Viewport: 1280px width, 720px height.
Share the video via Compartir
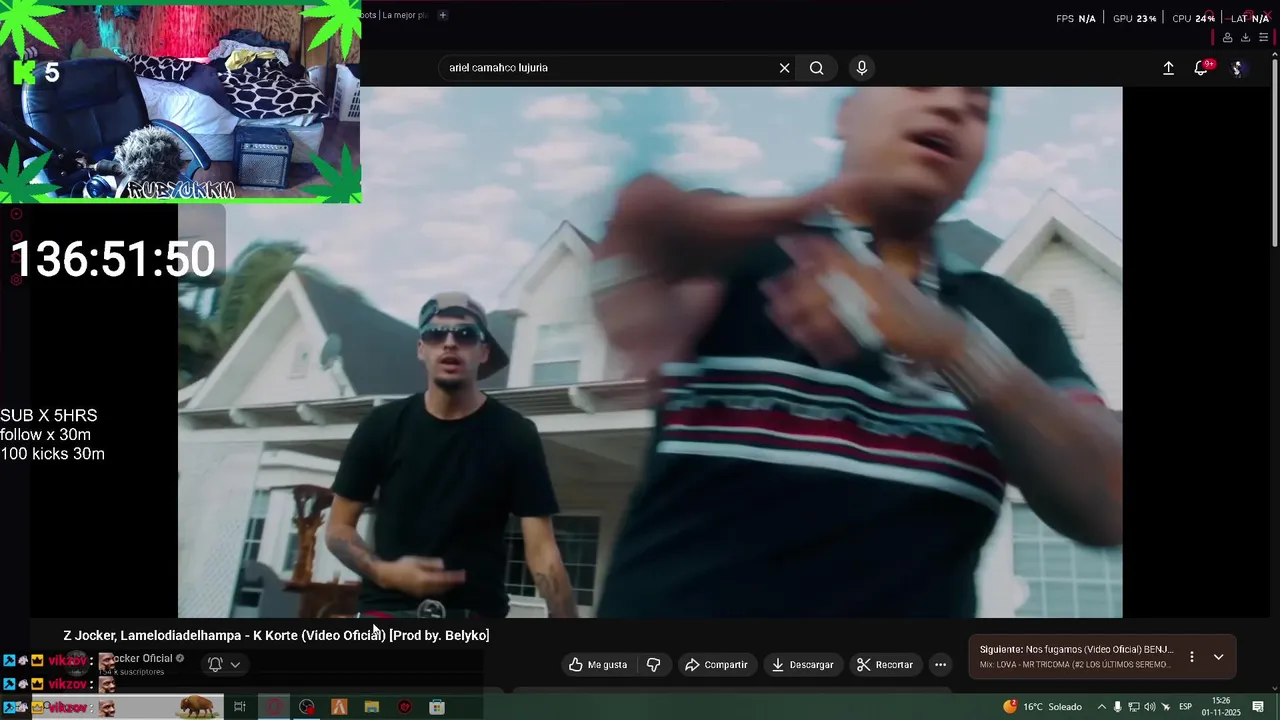(x=716, y=665)
